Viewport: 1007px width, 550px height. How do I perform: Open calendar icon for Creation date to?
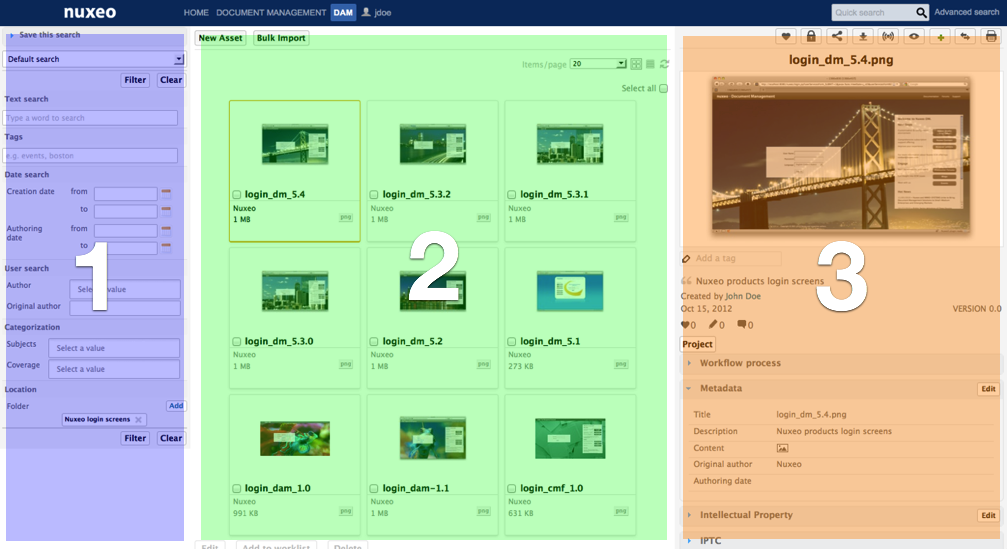pyautogui.click(x=166, y=210)
